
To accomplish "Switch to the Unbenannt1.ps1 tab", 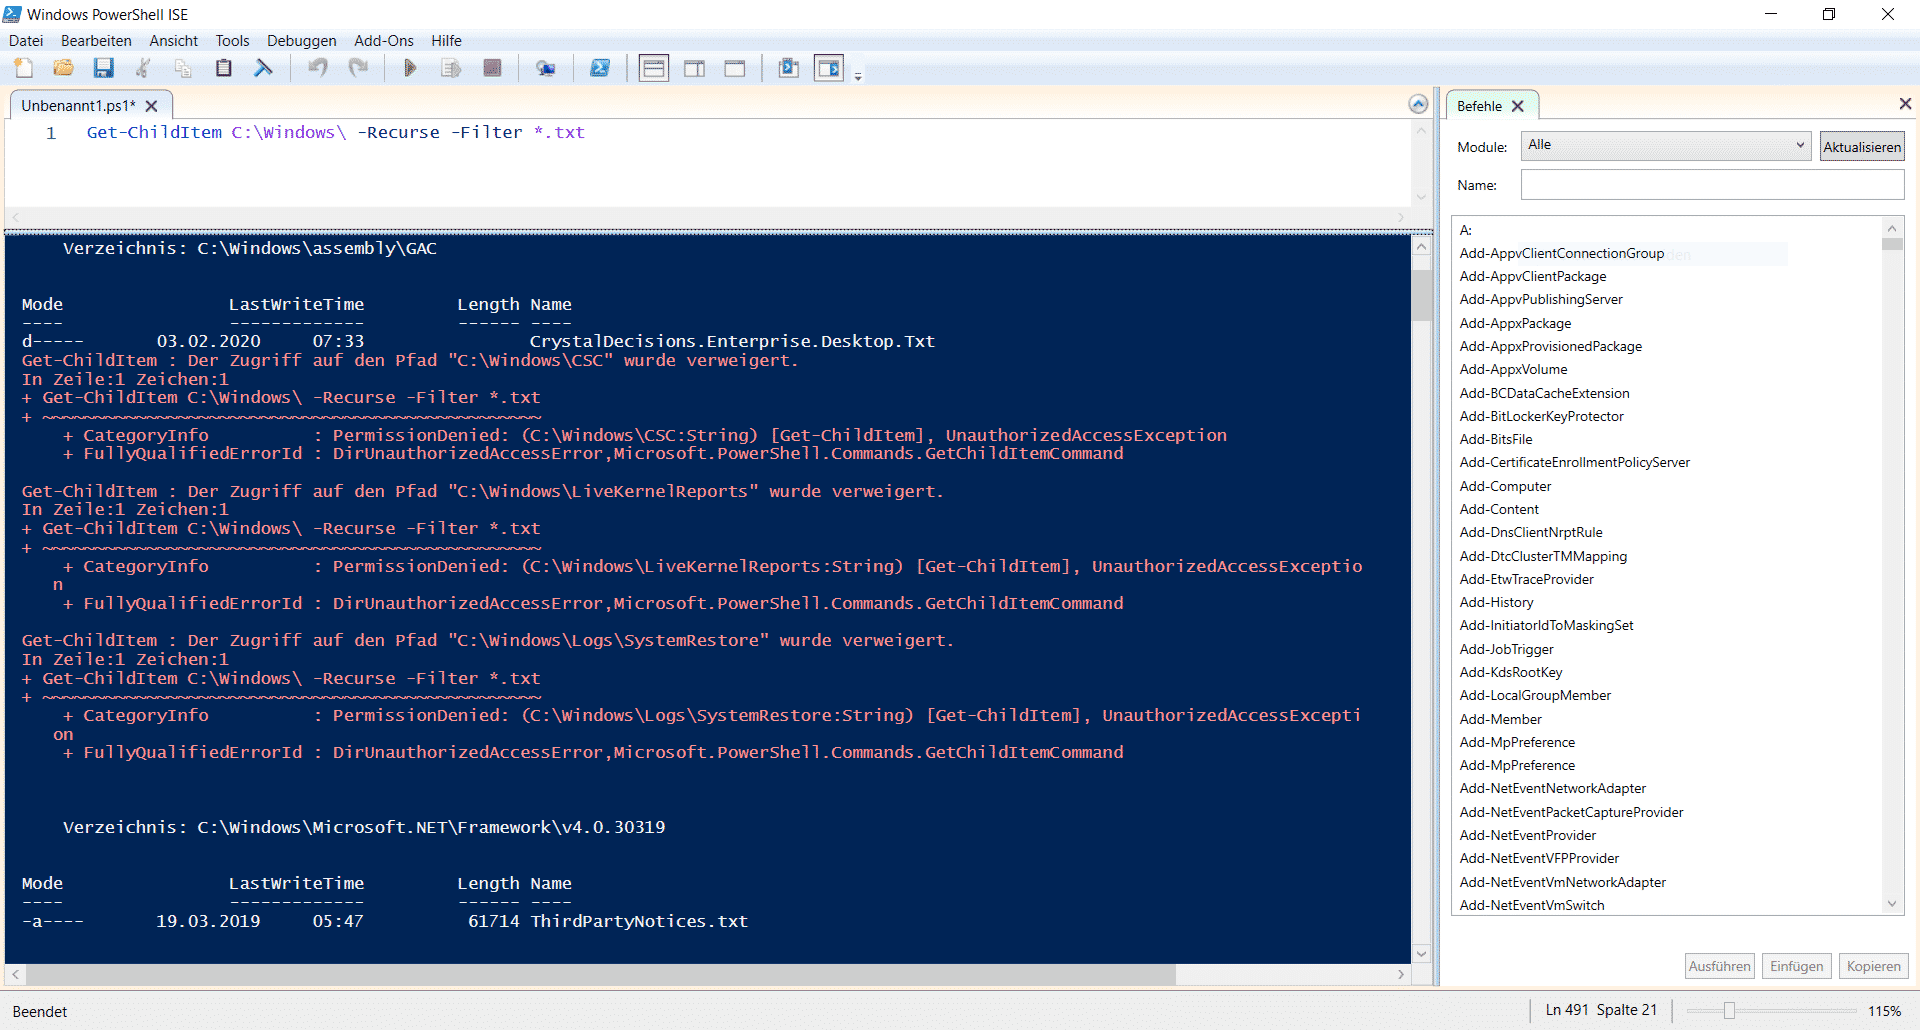I will coord(77,105).
